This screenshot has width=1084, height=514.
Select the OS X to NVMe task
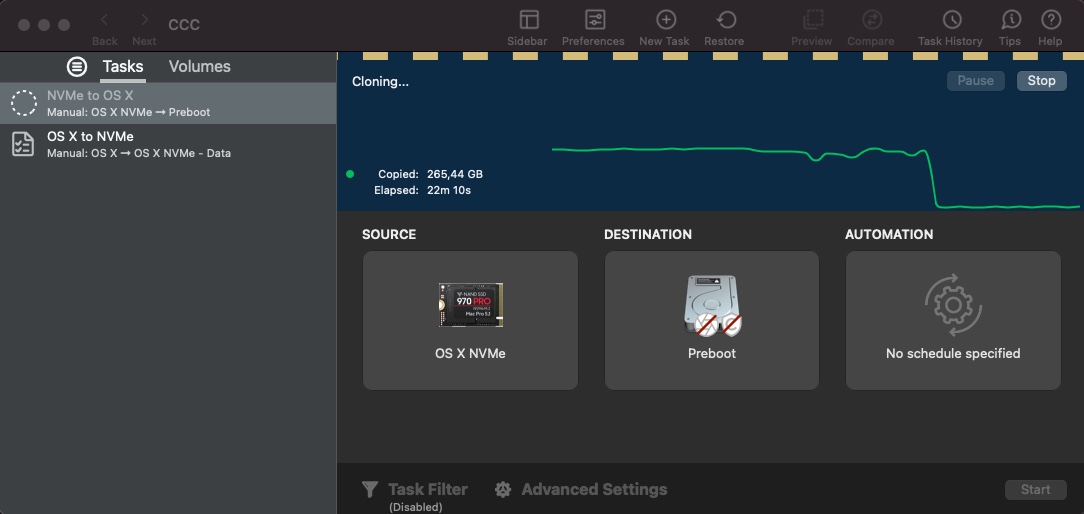point(168,145)
